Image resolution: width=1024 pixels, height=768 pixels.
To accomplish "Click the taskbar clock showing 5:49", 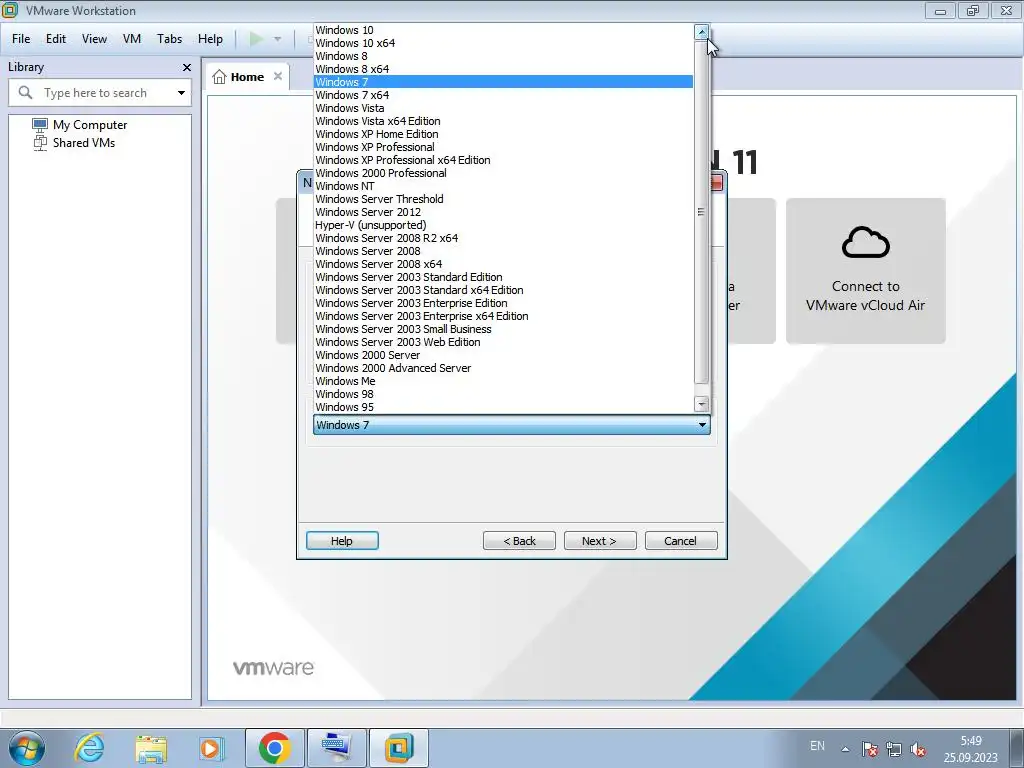I will point(970,749).
